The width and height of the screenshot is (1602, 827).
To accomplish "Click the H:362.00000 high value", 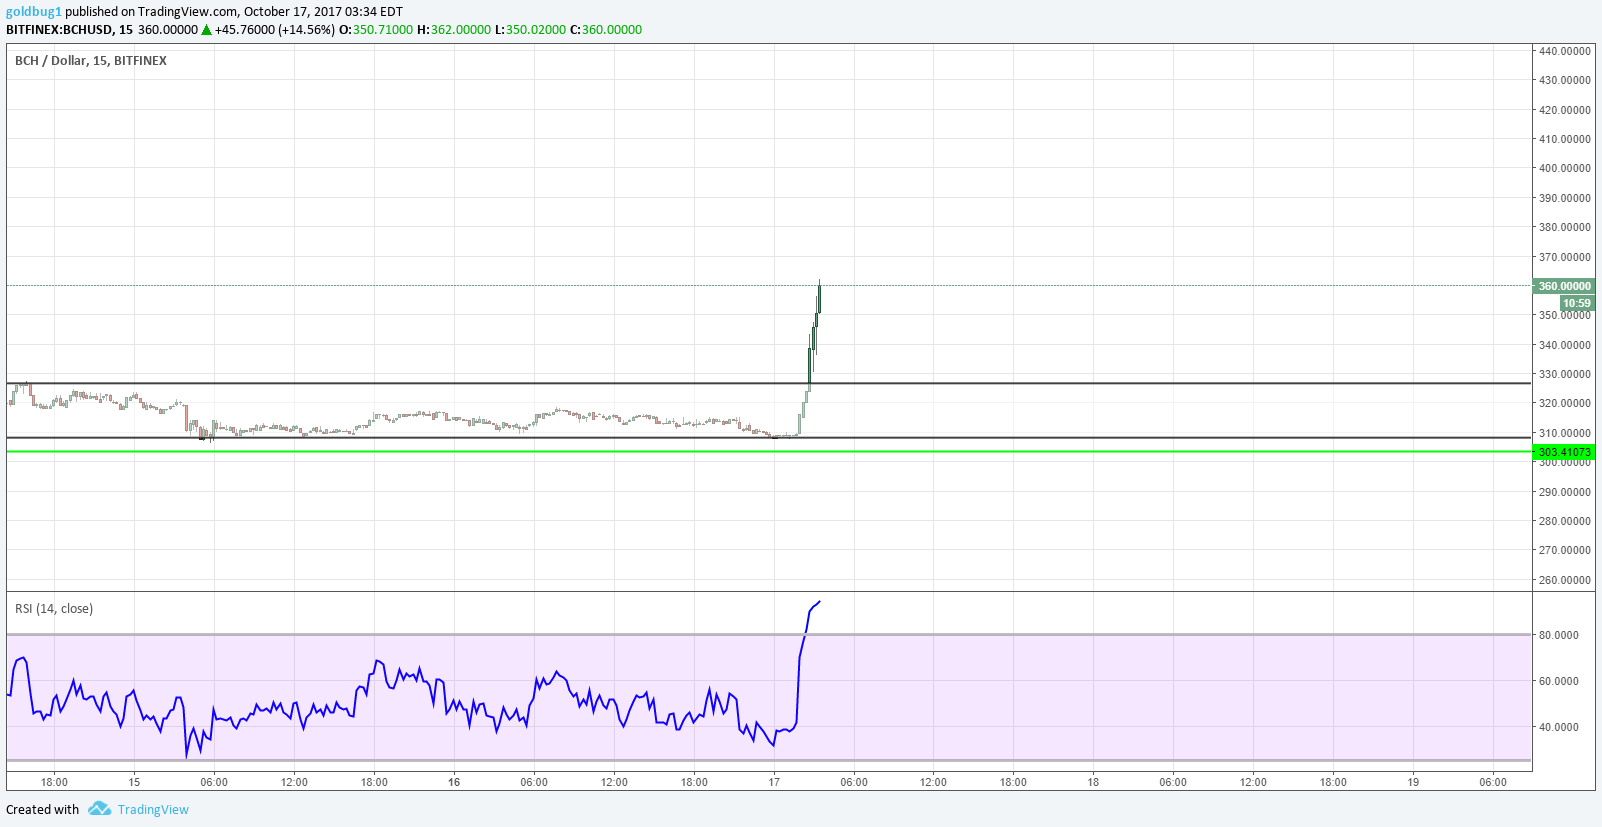I will [454, 30].
